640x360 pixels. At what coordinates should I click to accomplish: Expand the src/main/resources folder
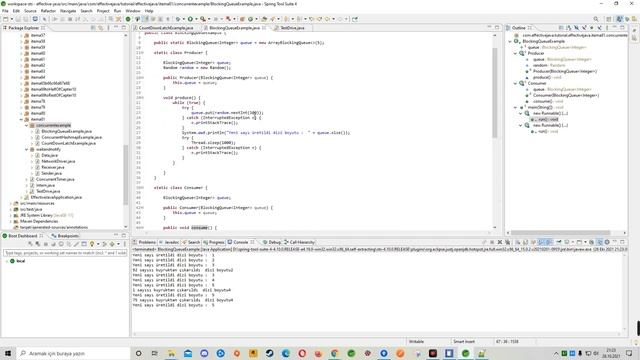[11, 203]
